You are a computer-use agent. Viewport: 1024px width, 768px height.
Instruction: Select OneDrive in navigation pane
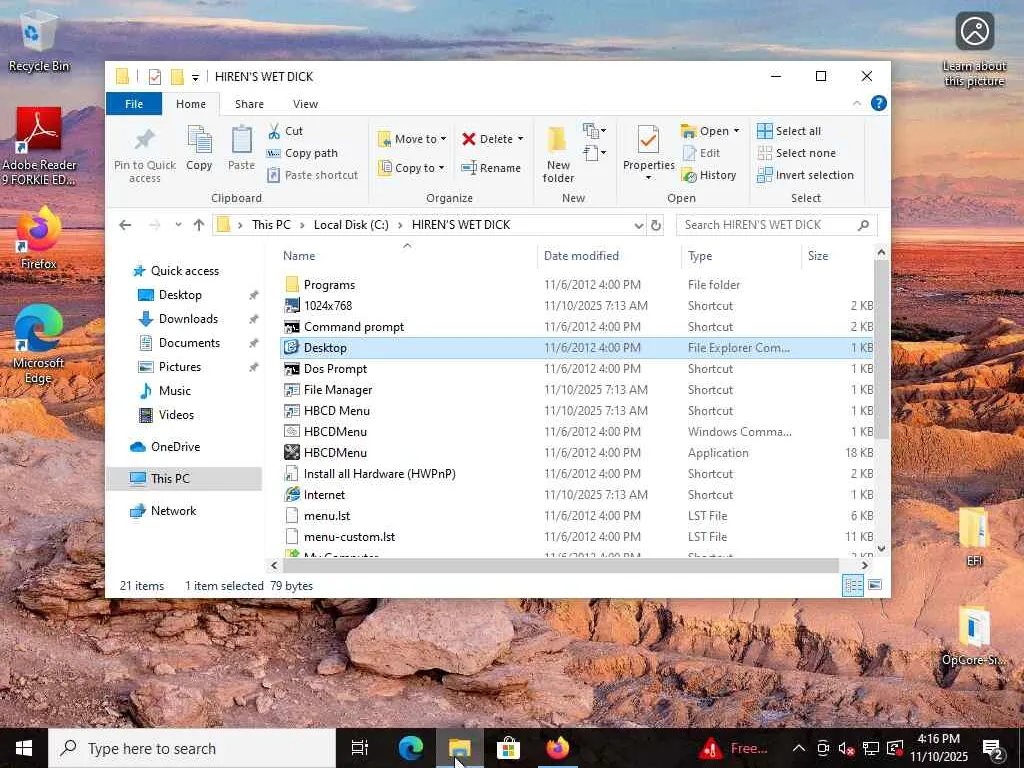[x=175, y=447]
